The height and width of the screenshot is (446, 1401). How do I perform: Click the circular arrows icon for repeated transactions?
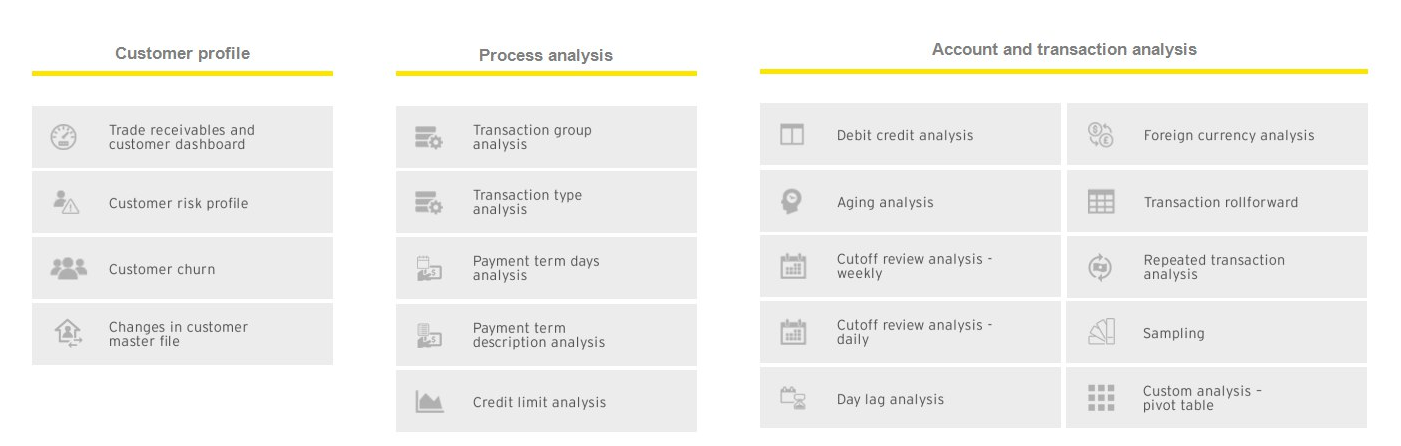click(1100, 267)
